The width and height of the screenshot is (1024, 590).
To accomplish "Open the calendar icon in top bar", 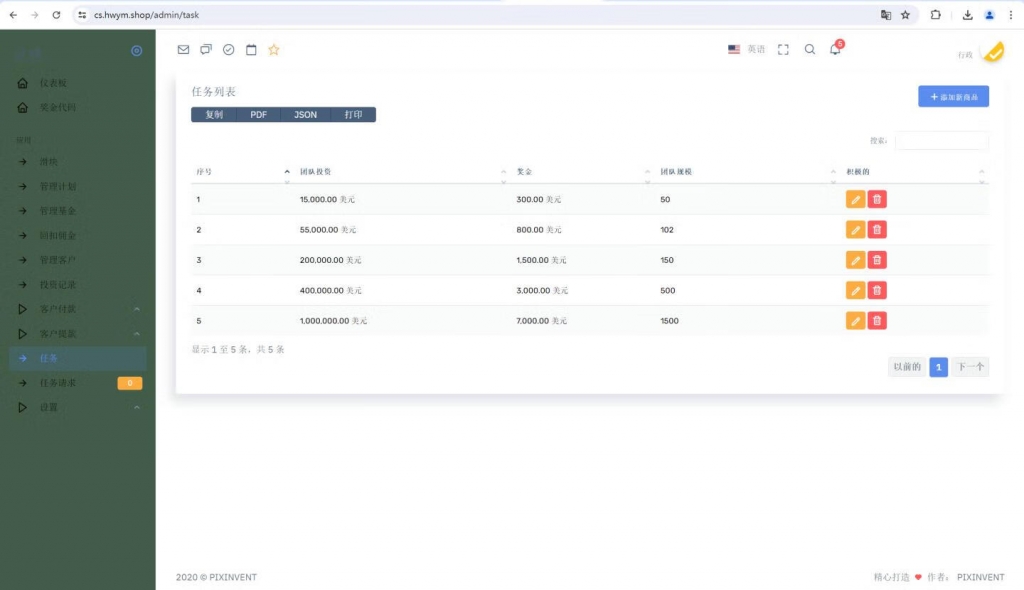I will (251, 50).
